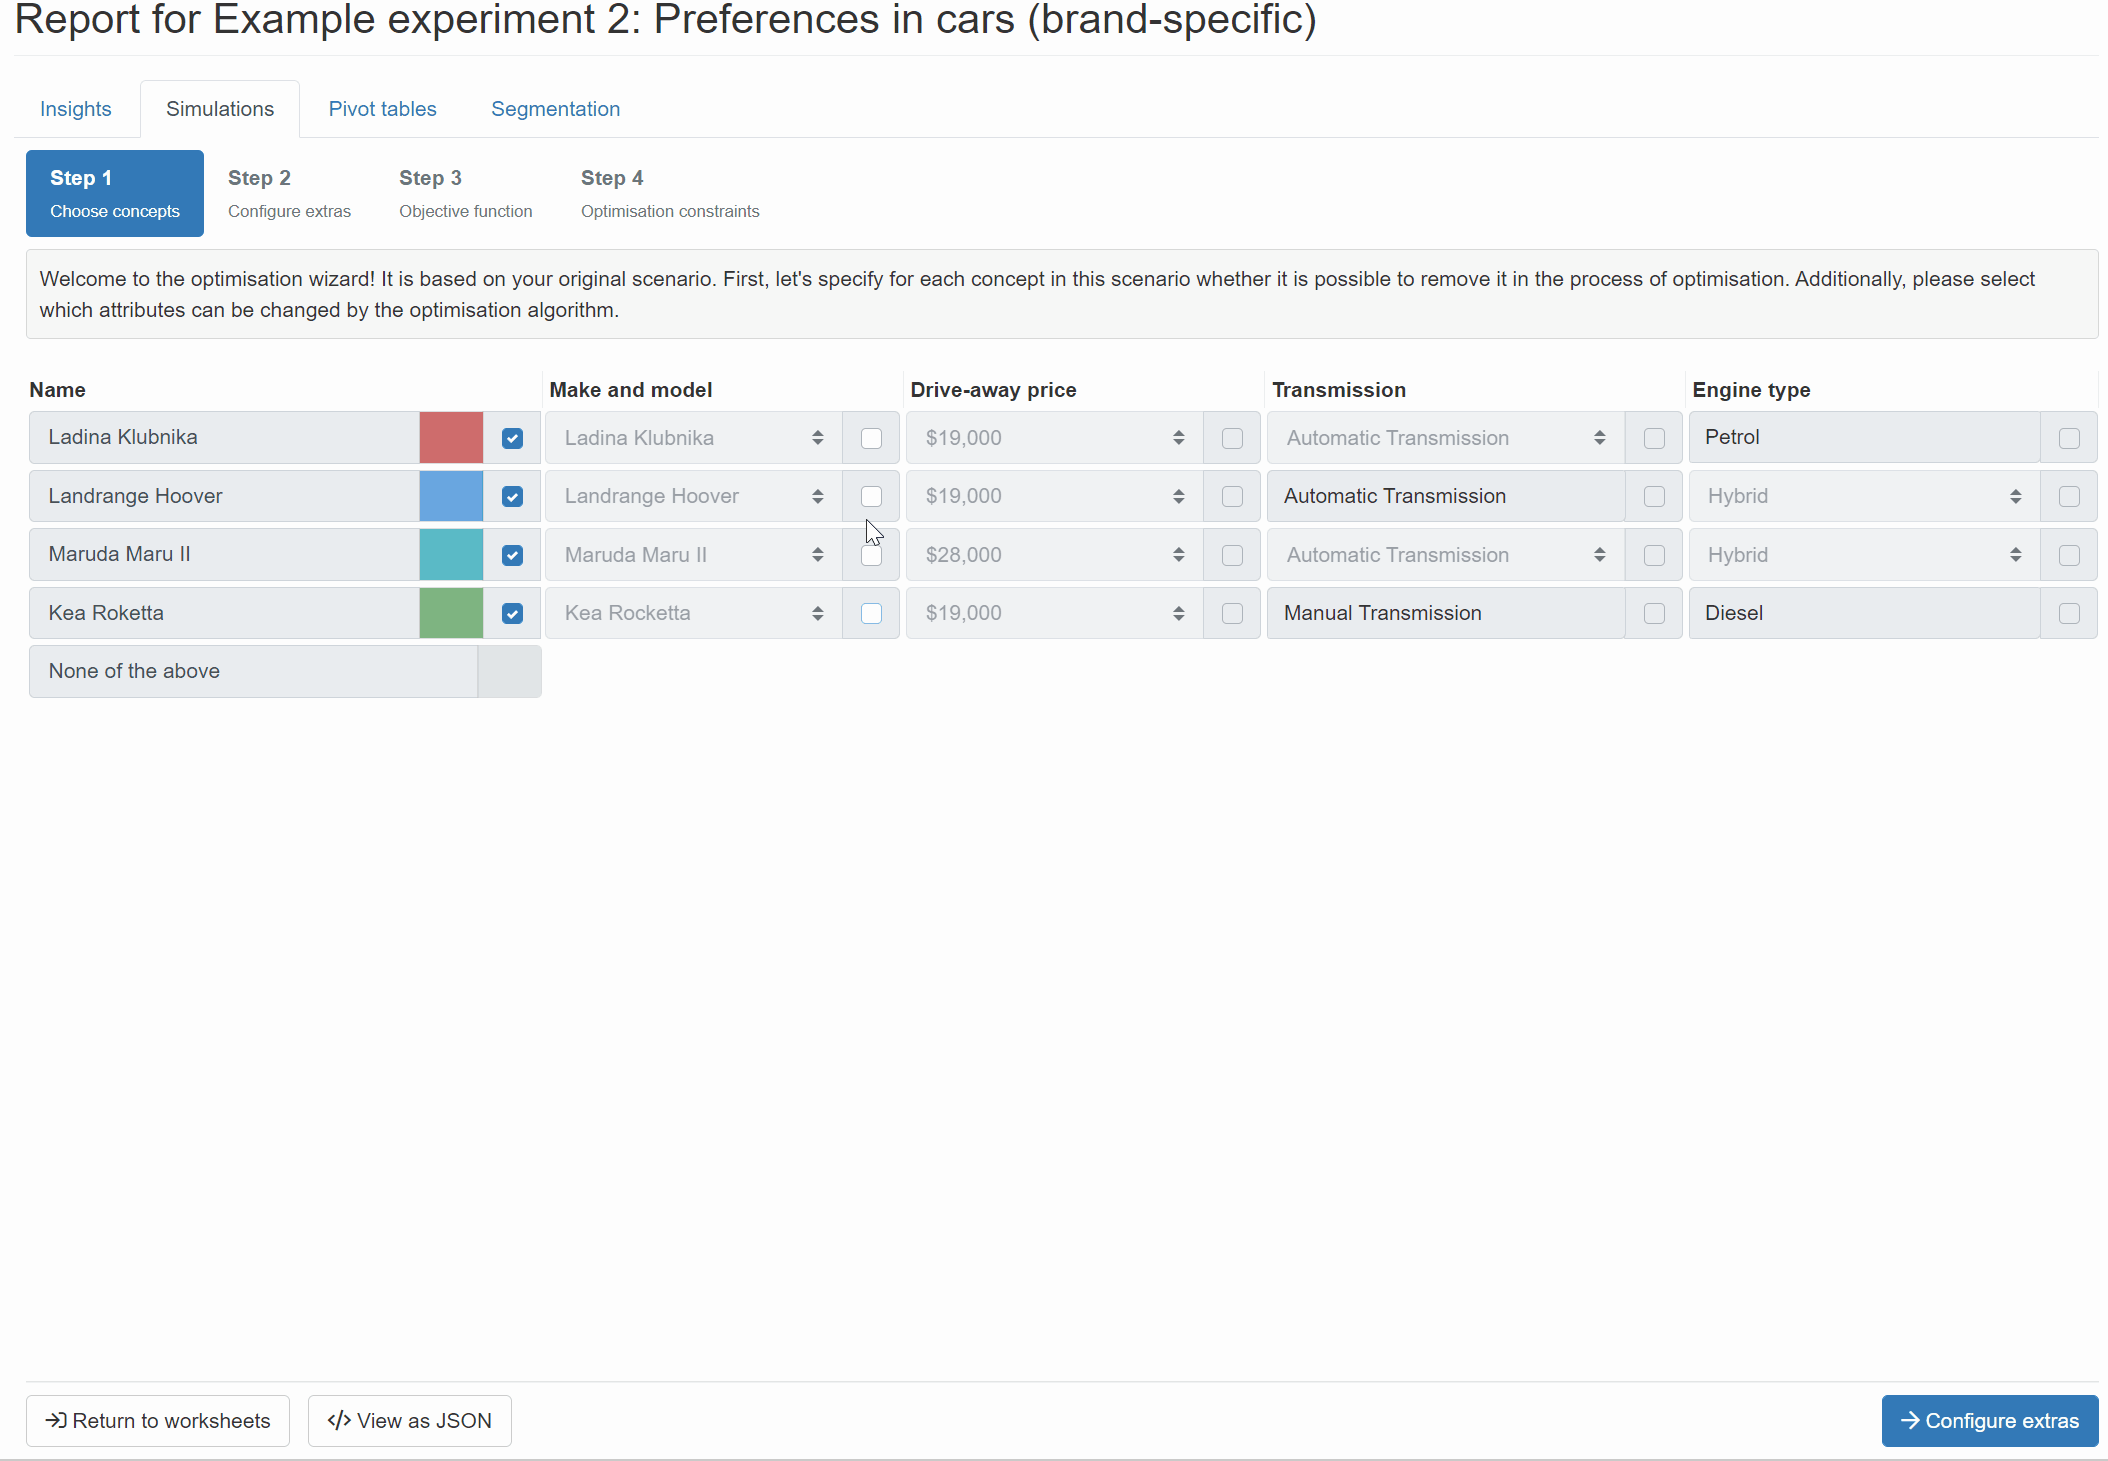Click the arrow icon on Return to worksheets
2108x1461 pixels.
click(57, 1420)
